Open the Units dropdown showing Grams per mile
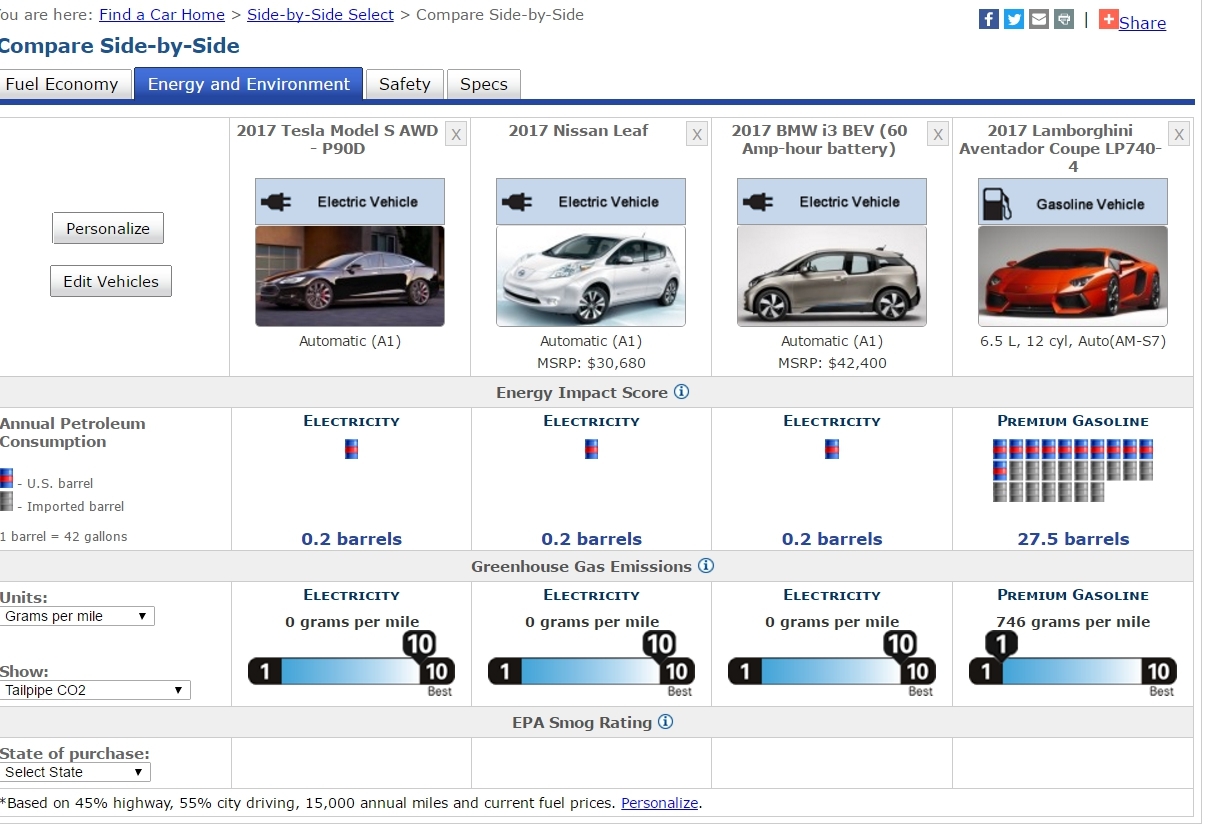 [x=77, y=616]
